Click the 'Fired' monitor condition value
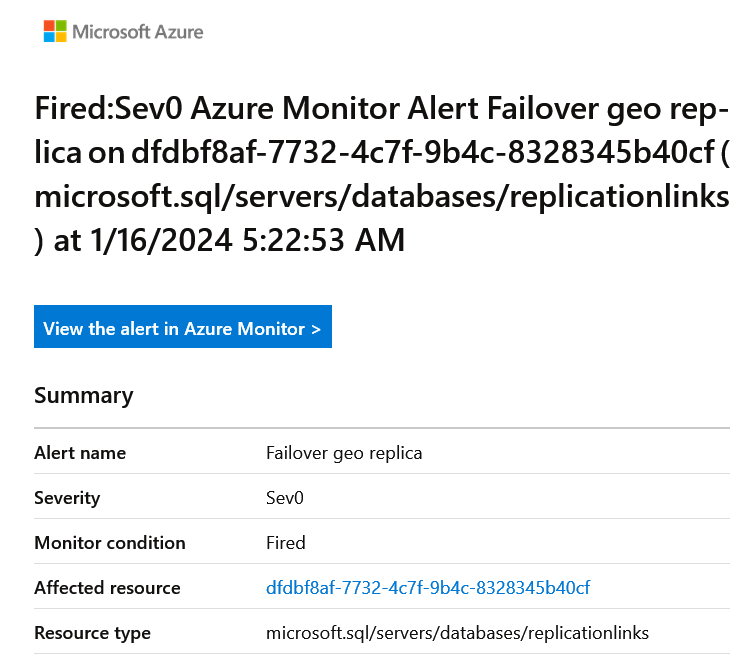This screenshot has width=740, height=659. 286,543
